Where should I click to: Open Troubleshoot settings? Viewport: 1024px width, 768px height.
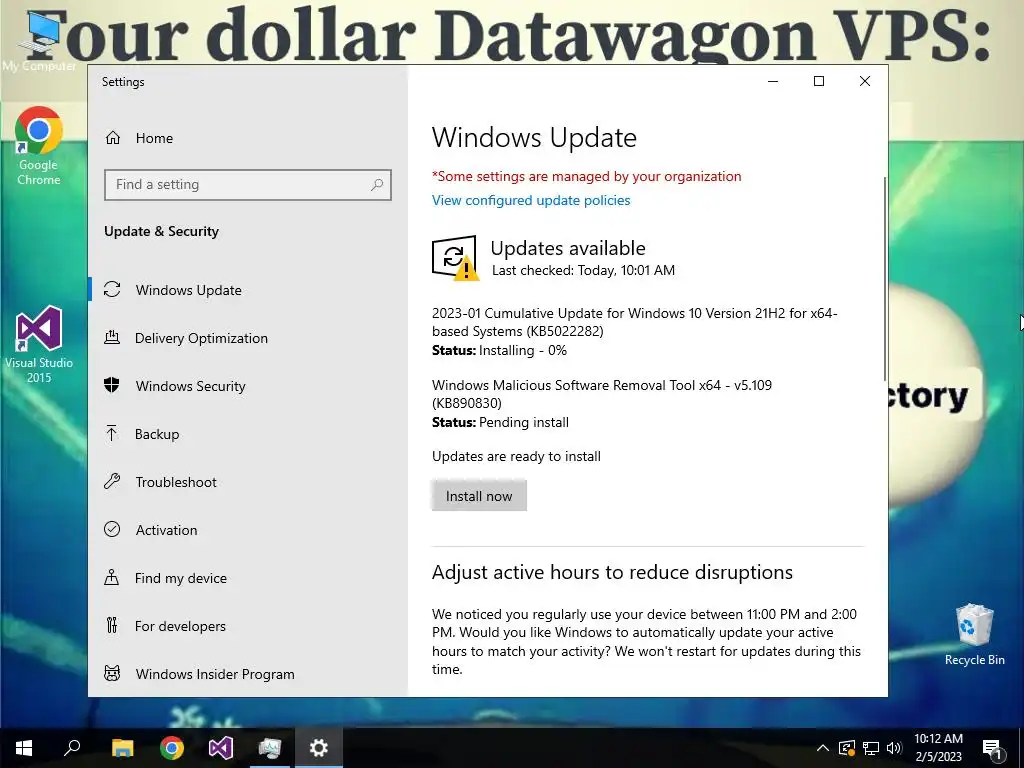tap(176, 482)
